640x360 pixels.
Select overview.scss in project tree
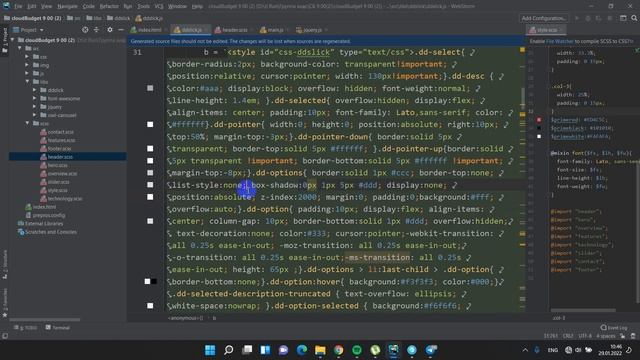tap(58, 173)
